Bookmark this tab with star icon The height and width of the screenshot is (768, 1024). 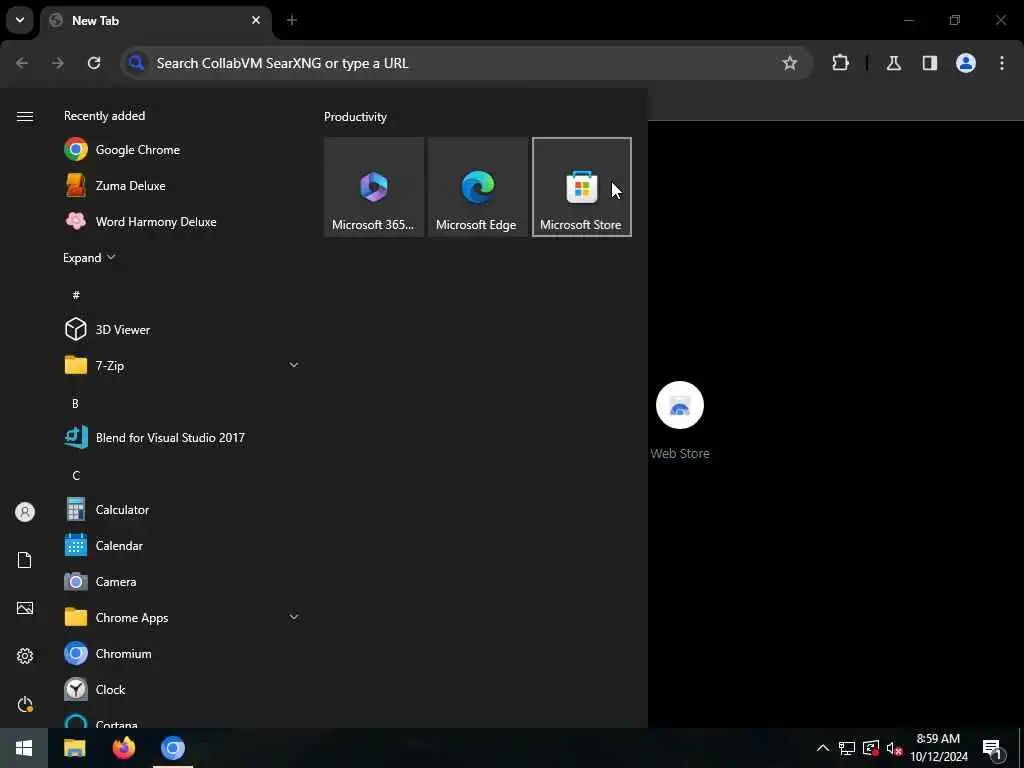790,63
